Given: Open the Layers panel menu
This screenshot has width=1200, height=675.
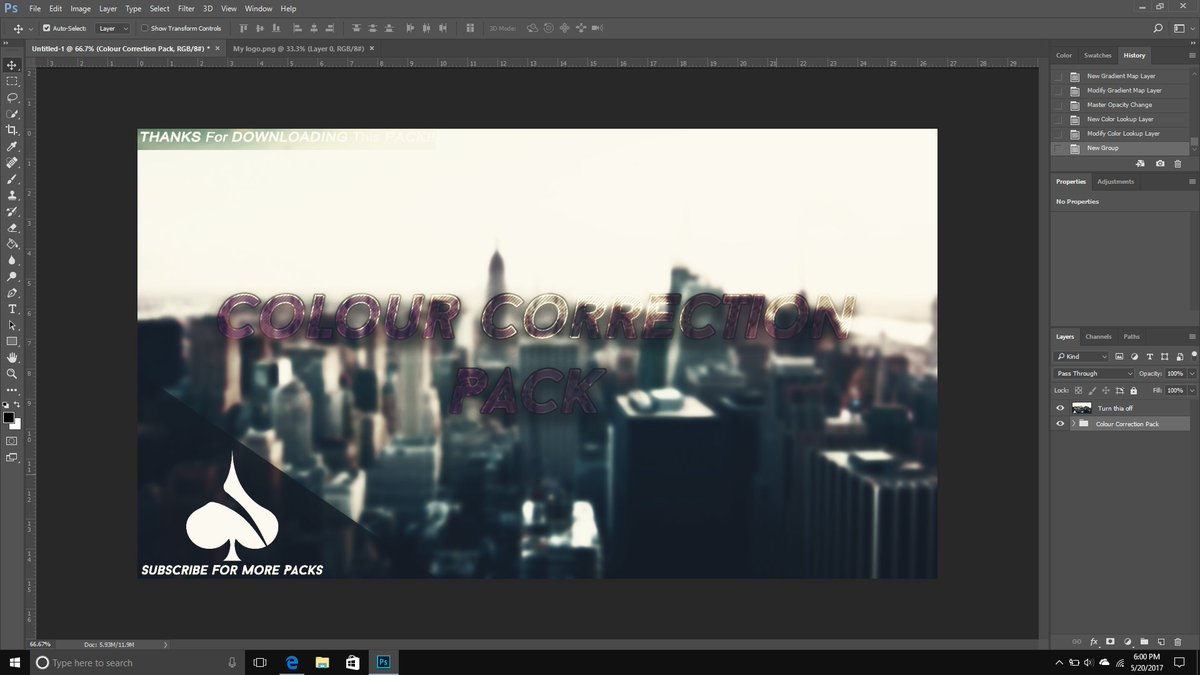Looking at the screenshot, I should click(1192, 336).
